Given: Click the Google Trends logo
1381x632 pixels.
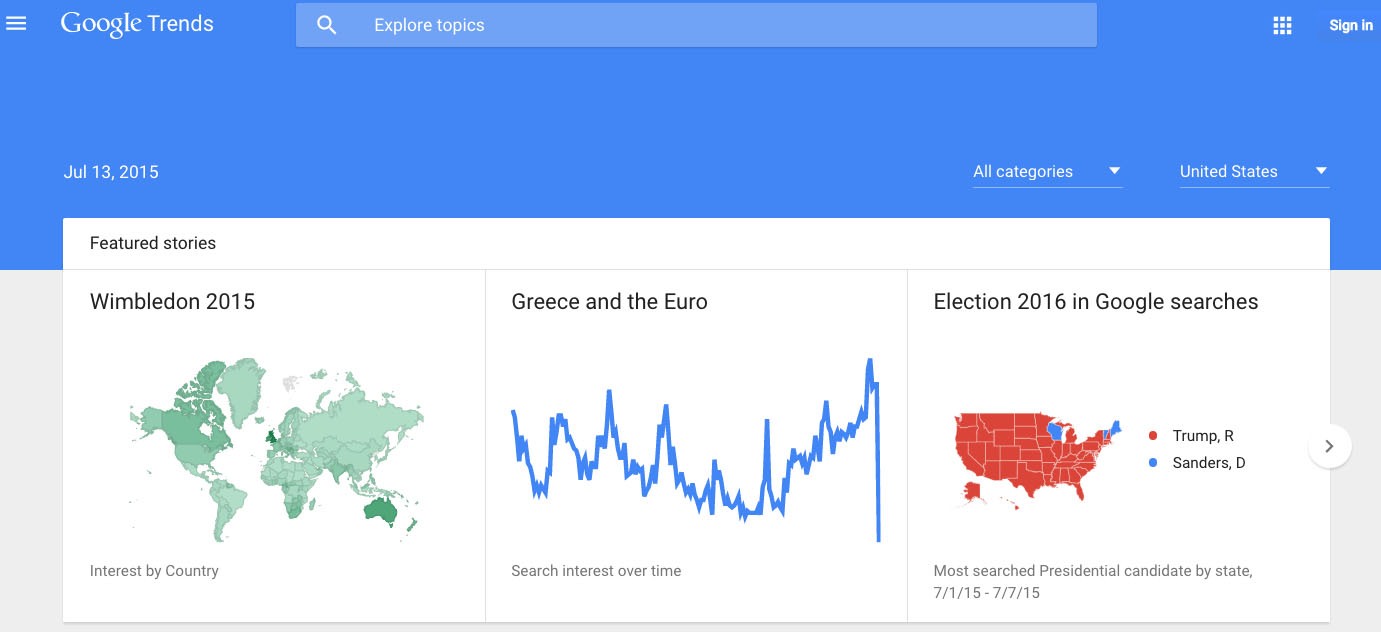Looking at the screenshot, I should (136, 23).
